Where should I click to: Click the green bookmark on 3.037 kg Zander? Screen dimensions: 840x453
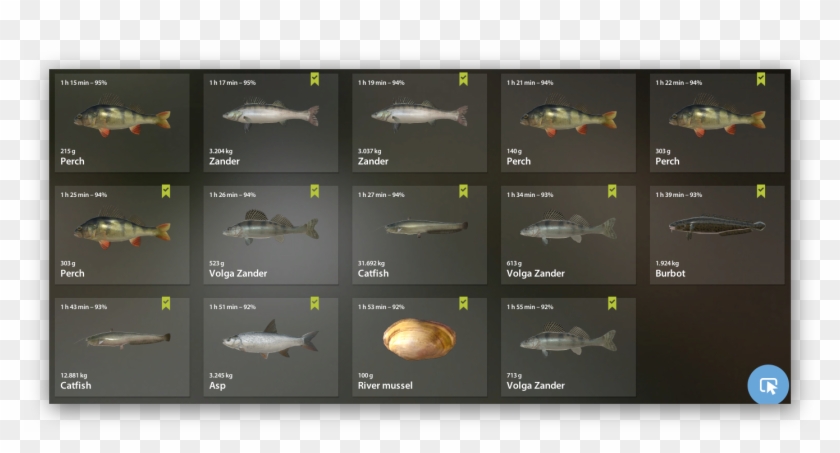[463, 79]
